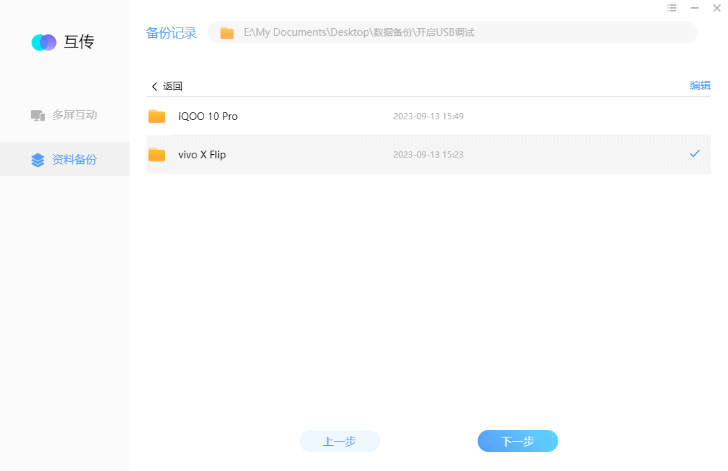Toggle the vivo X Flip checkmark
Screen dimensions: 728x471
pos(695,154)
